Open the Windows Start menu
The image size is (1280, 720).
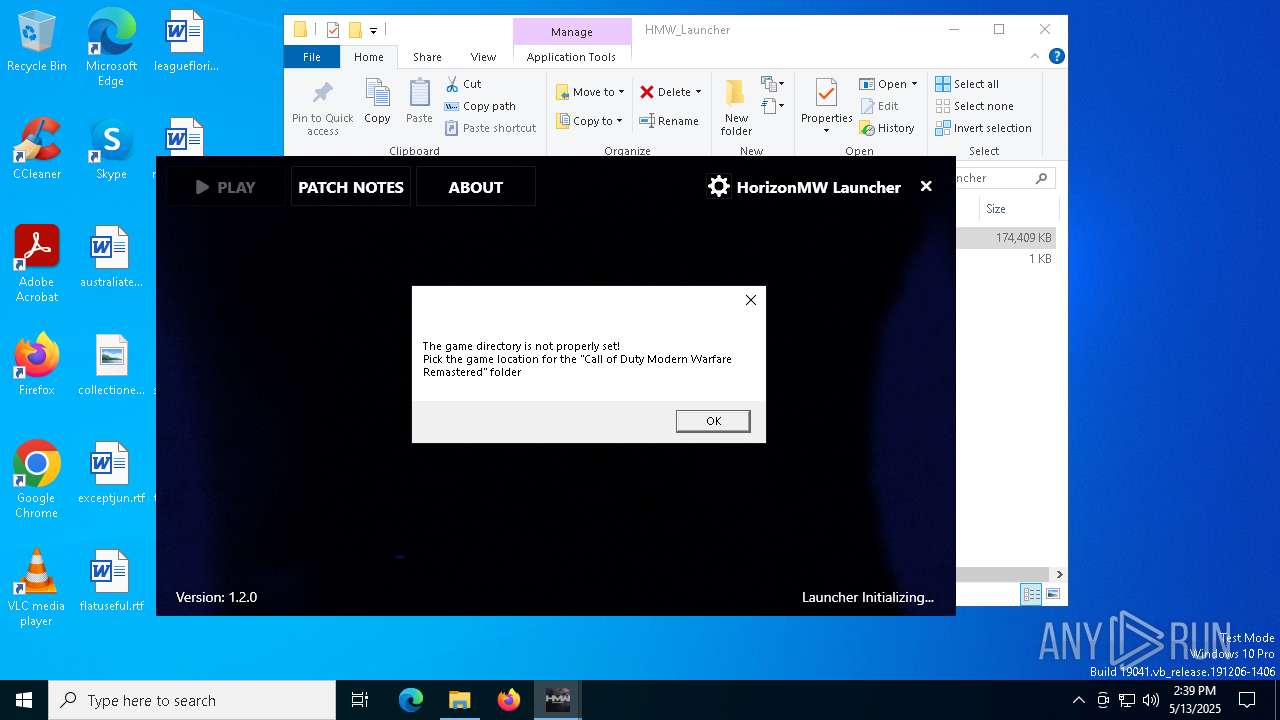click(24, 700)
